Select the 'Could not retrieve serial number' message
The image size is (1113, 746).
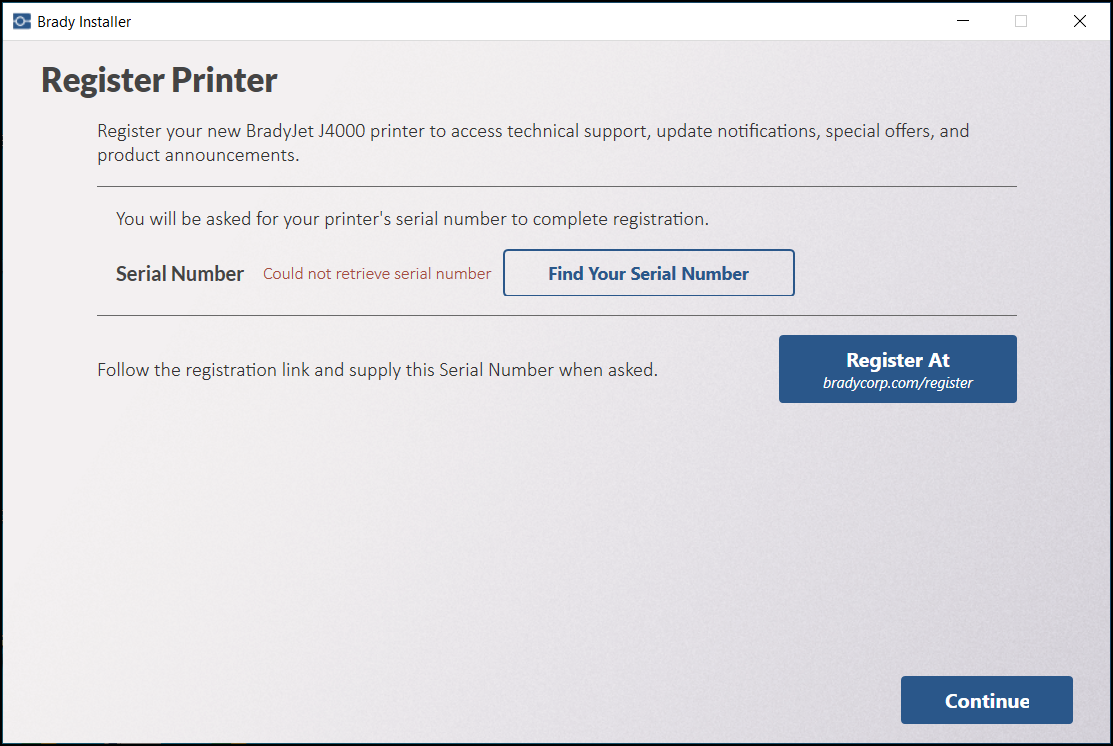pos(377,274)
